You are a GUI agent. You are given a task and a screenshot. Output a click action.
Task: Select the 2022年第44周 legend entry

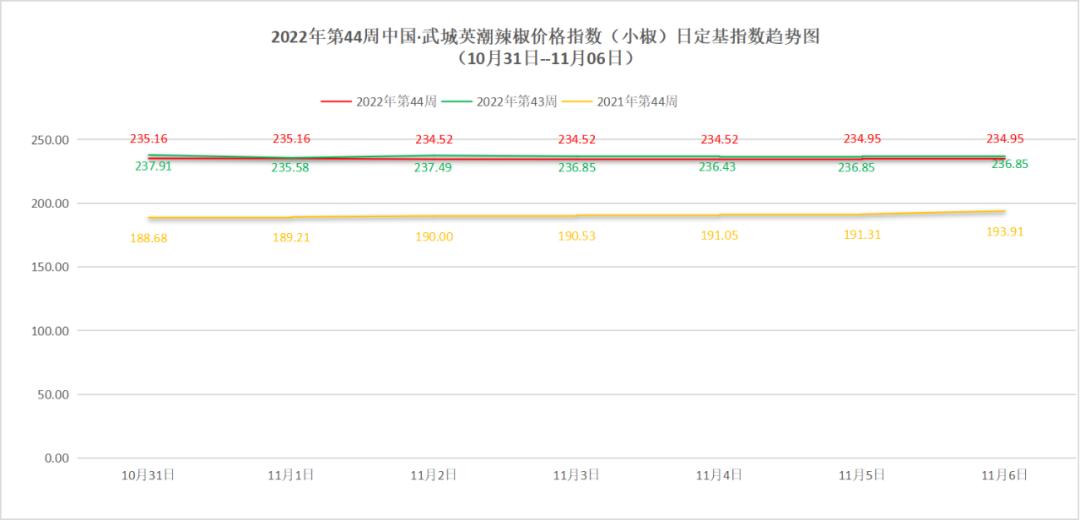[x=379, y=101]
